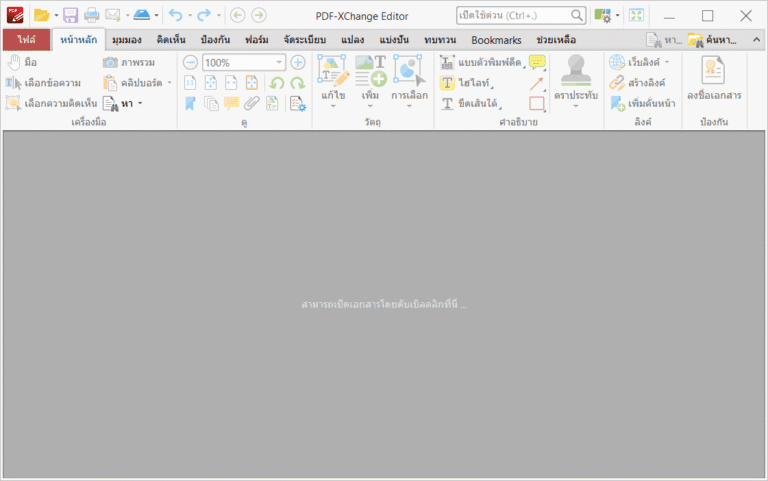The height and width of the screenshot is (481, 768).
Task: Select the red arrow annotation tool
Action: 537,83
